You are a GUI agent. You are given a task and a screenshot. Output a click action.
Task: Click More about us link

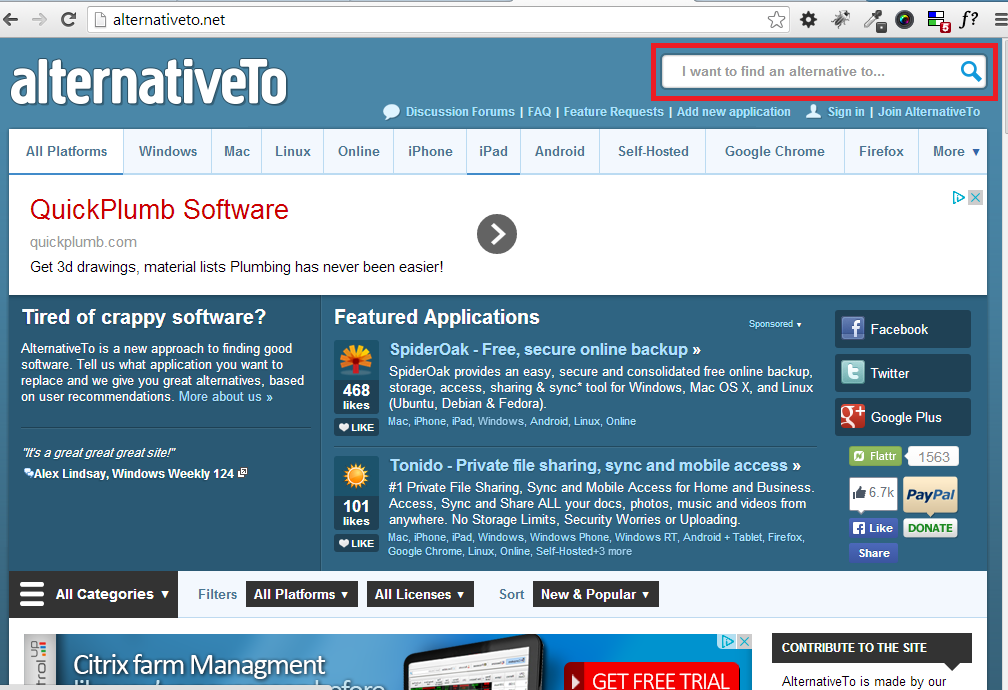coord(226,397)
